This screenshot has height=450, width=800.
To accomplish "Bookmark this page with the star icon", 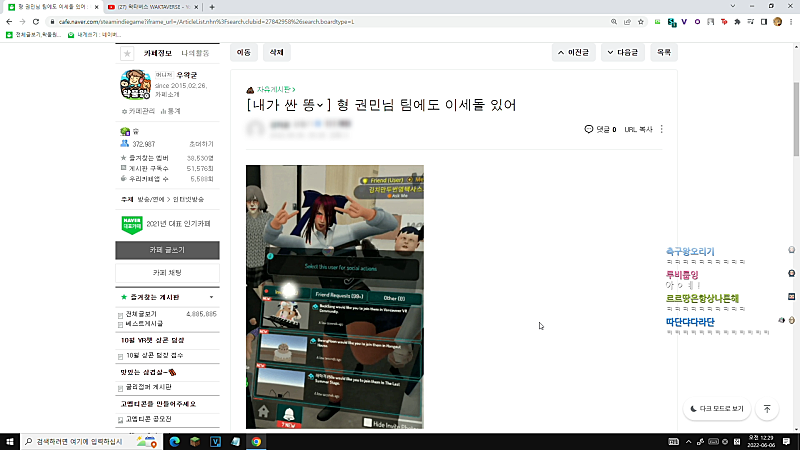I will 641,21.
